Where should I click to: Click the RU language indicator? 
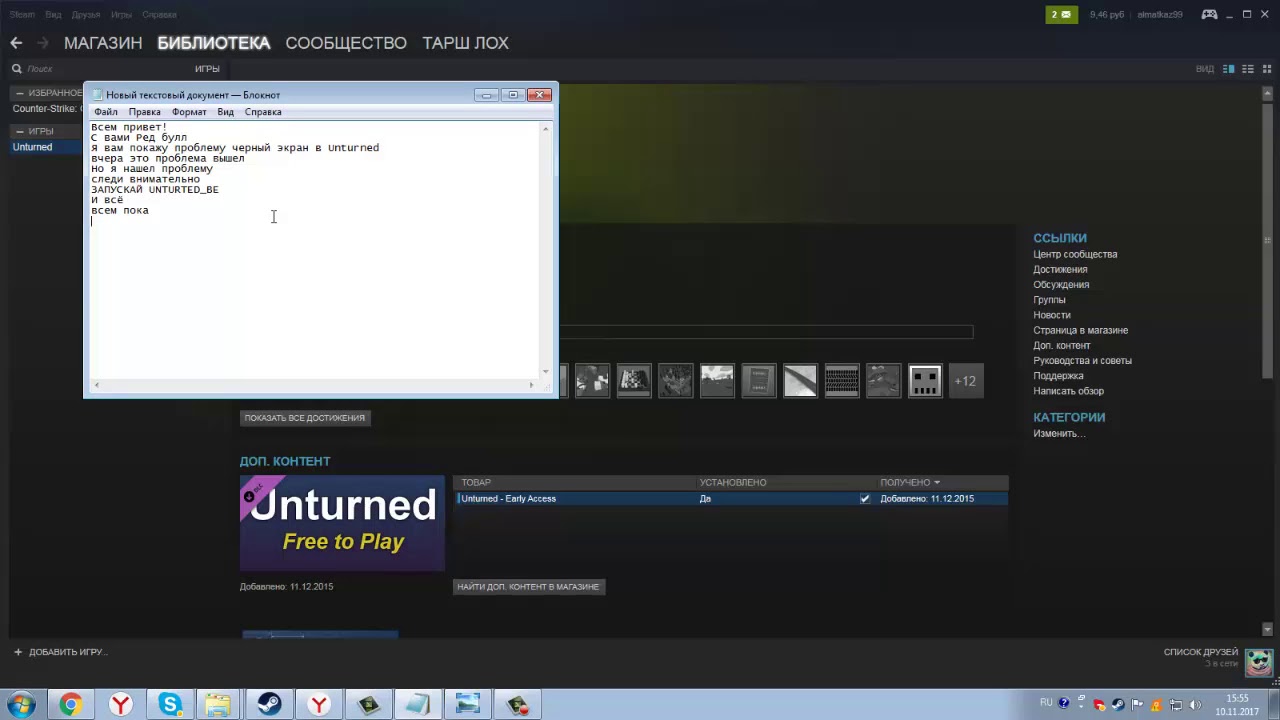[x=1046, y=703]
